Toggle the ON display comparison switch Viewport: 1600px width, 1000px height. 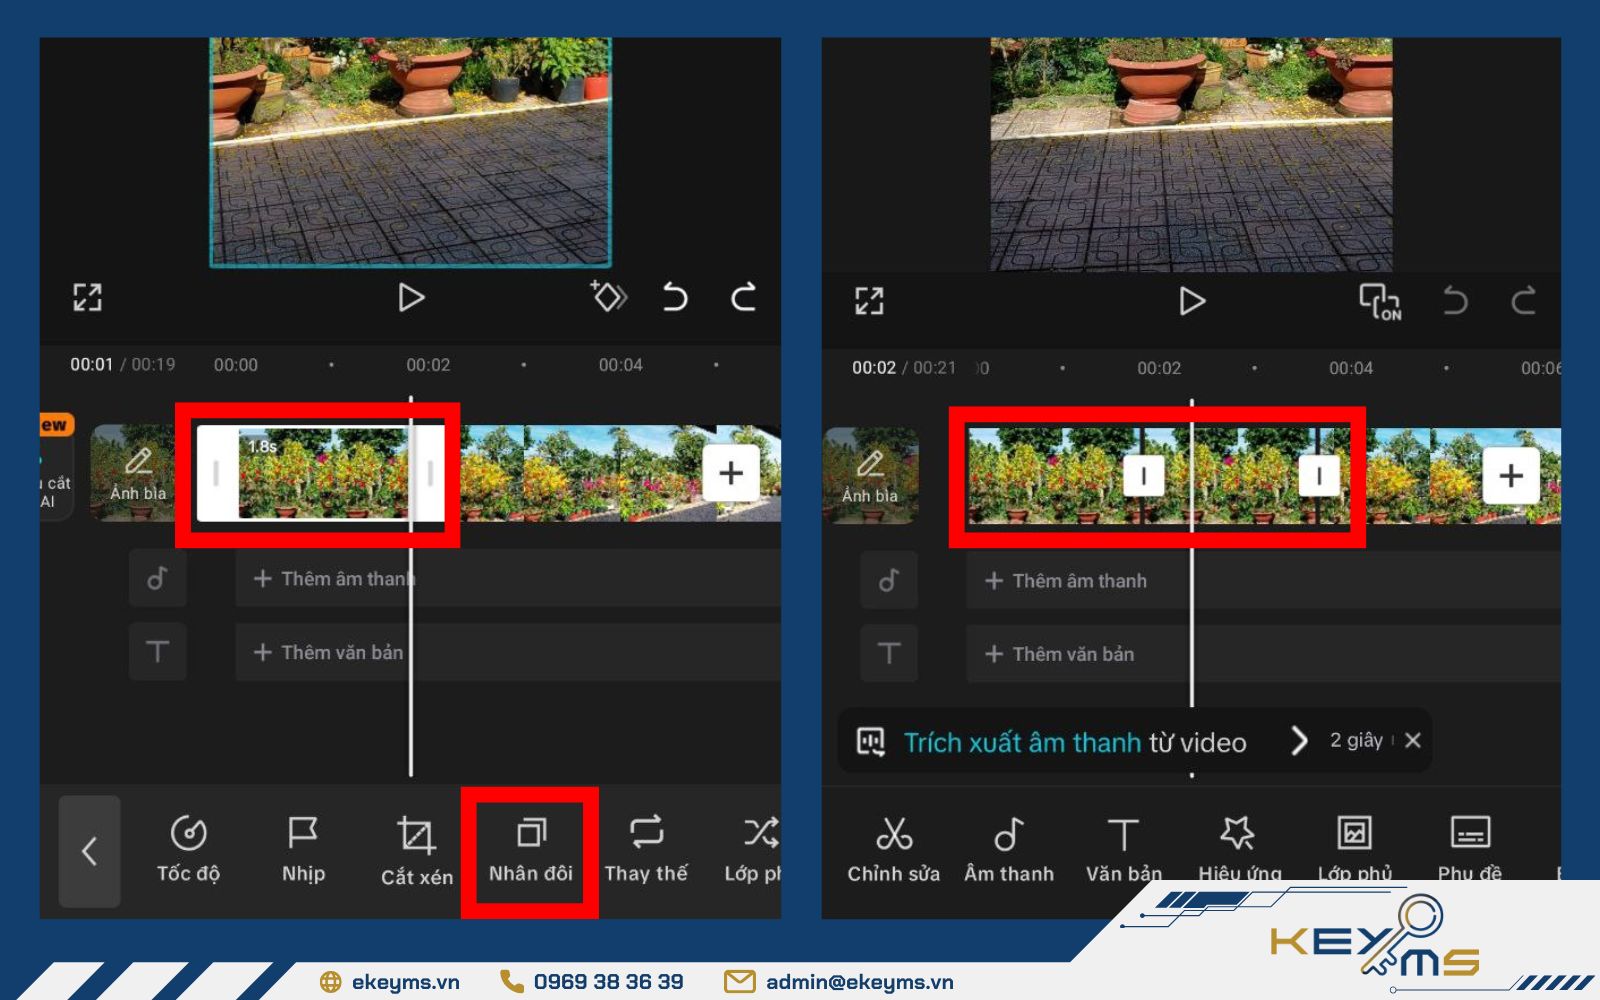pyautogui.click(x=1379, y=301)
